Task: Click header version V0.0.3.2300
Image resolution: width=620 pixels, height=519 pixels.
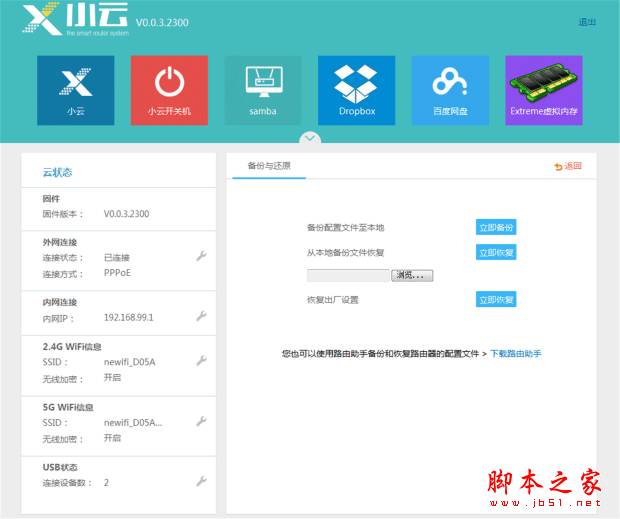Action: click(x=162, y=23)
